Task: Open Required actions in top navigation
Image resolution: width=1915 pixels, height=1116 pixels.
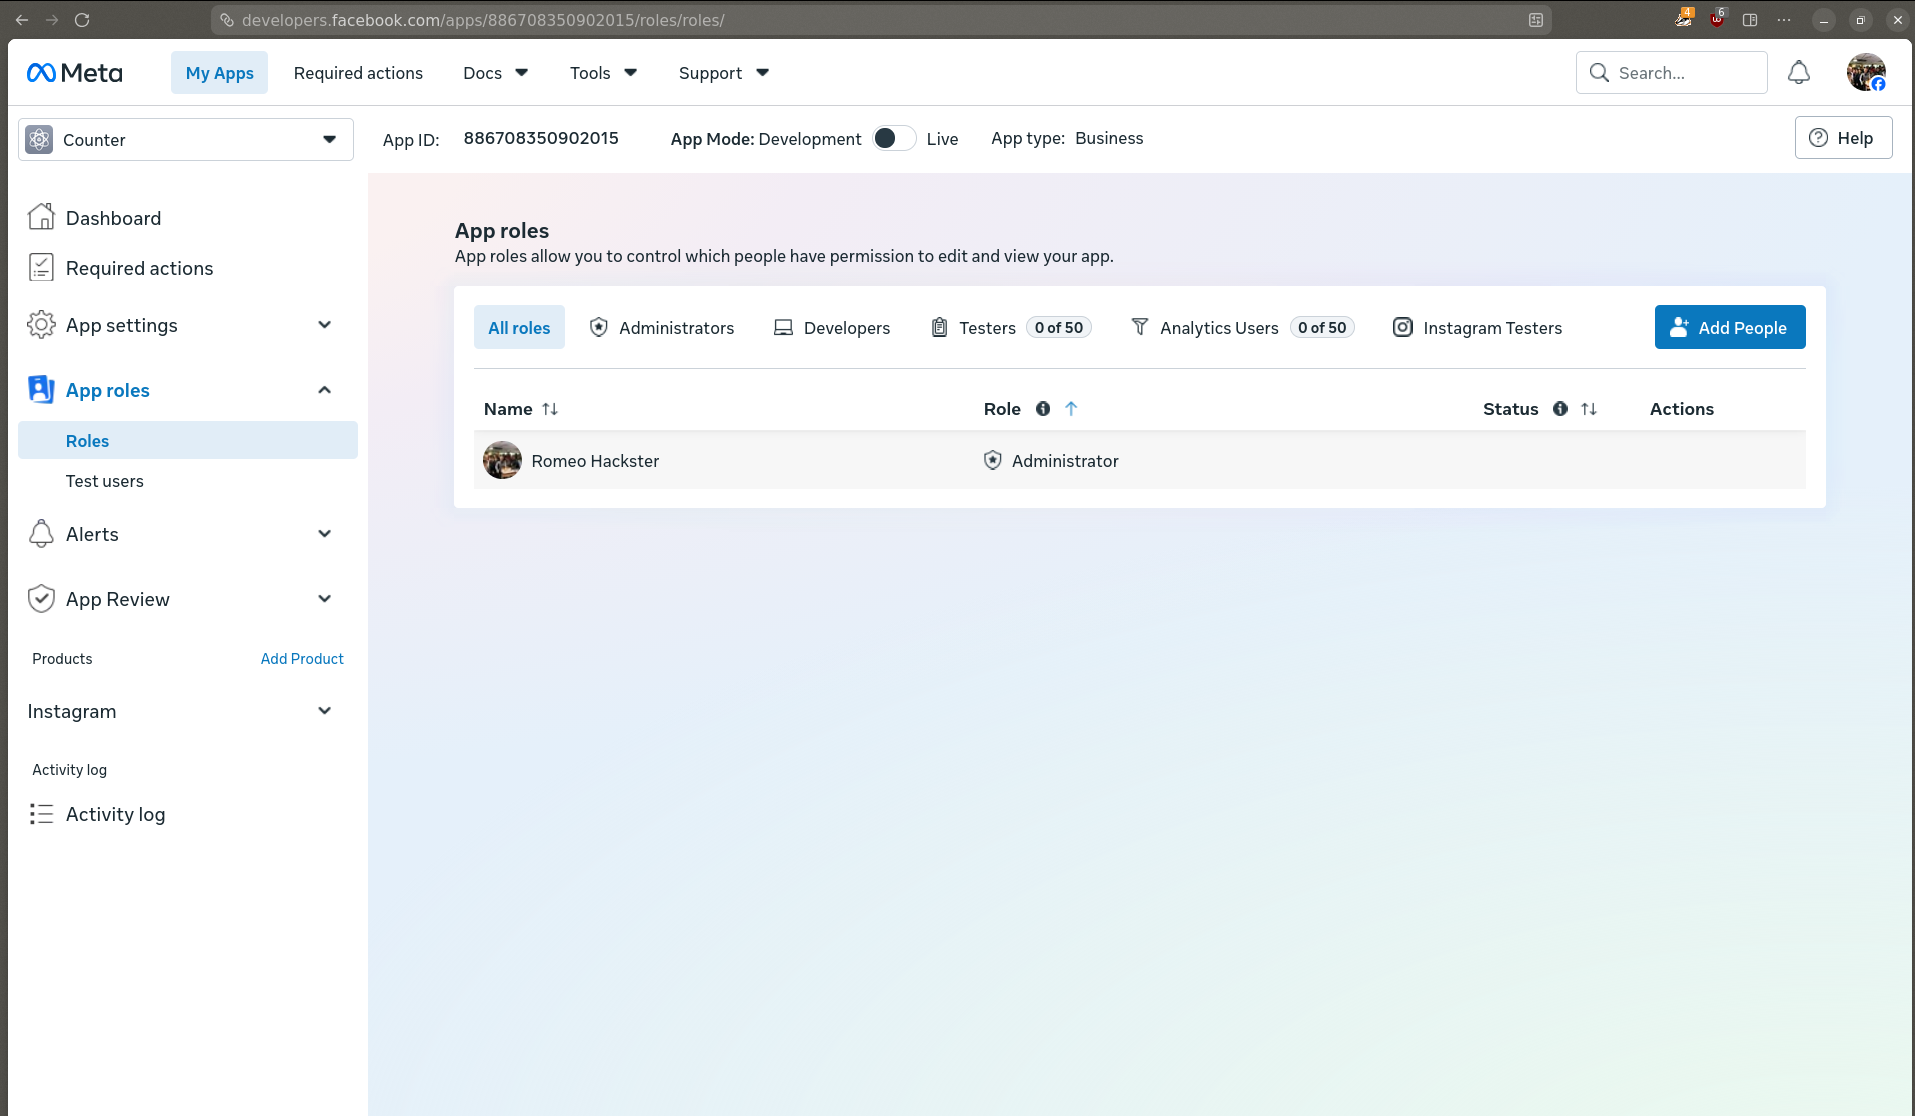Action: point(358,73)
